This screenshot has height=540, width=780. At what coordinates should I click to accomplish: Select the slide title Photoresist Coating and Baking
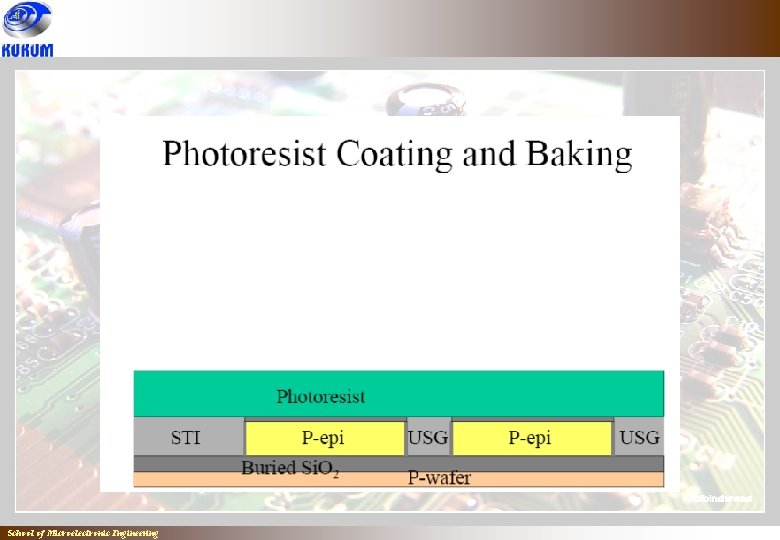[397, 154]
